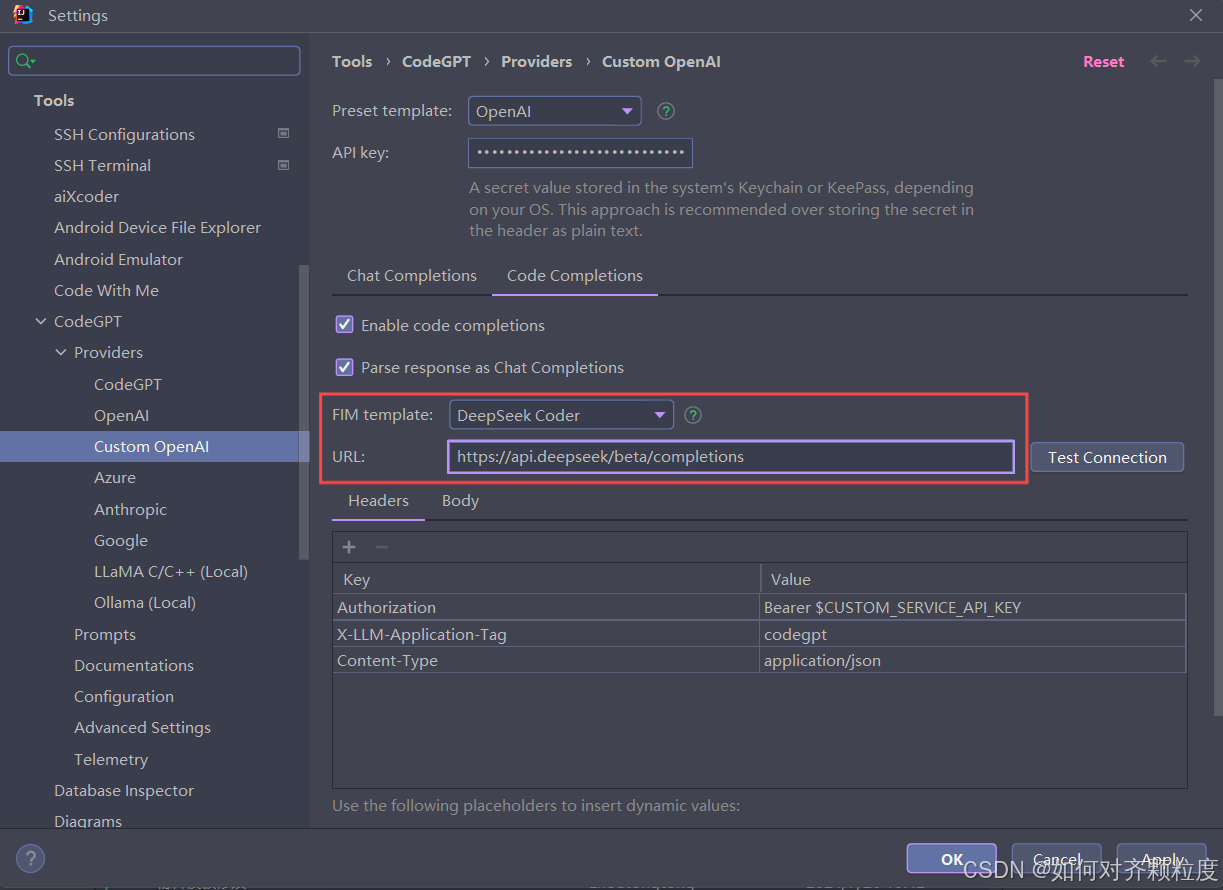Collapse the Providers tree node
The height and width of the screenshot is (890, 1223).
61,352
